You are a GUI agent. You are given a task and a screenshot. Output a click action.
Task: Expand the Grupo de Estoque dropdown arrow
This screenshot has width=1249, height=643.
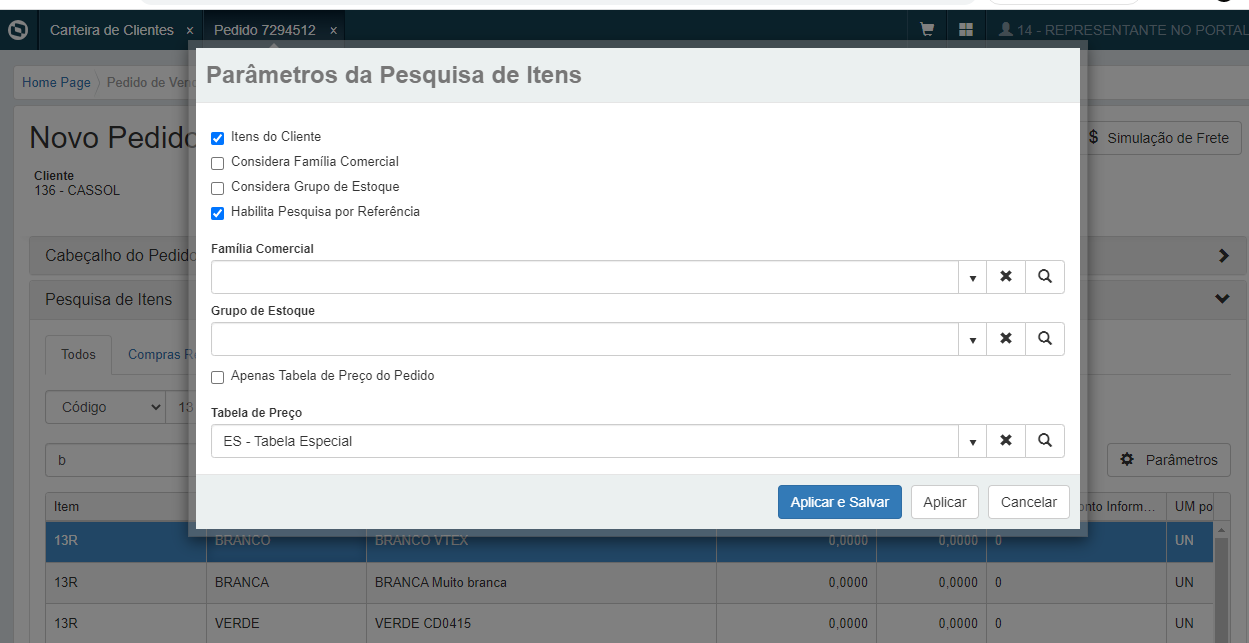[972, 340]
